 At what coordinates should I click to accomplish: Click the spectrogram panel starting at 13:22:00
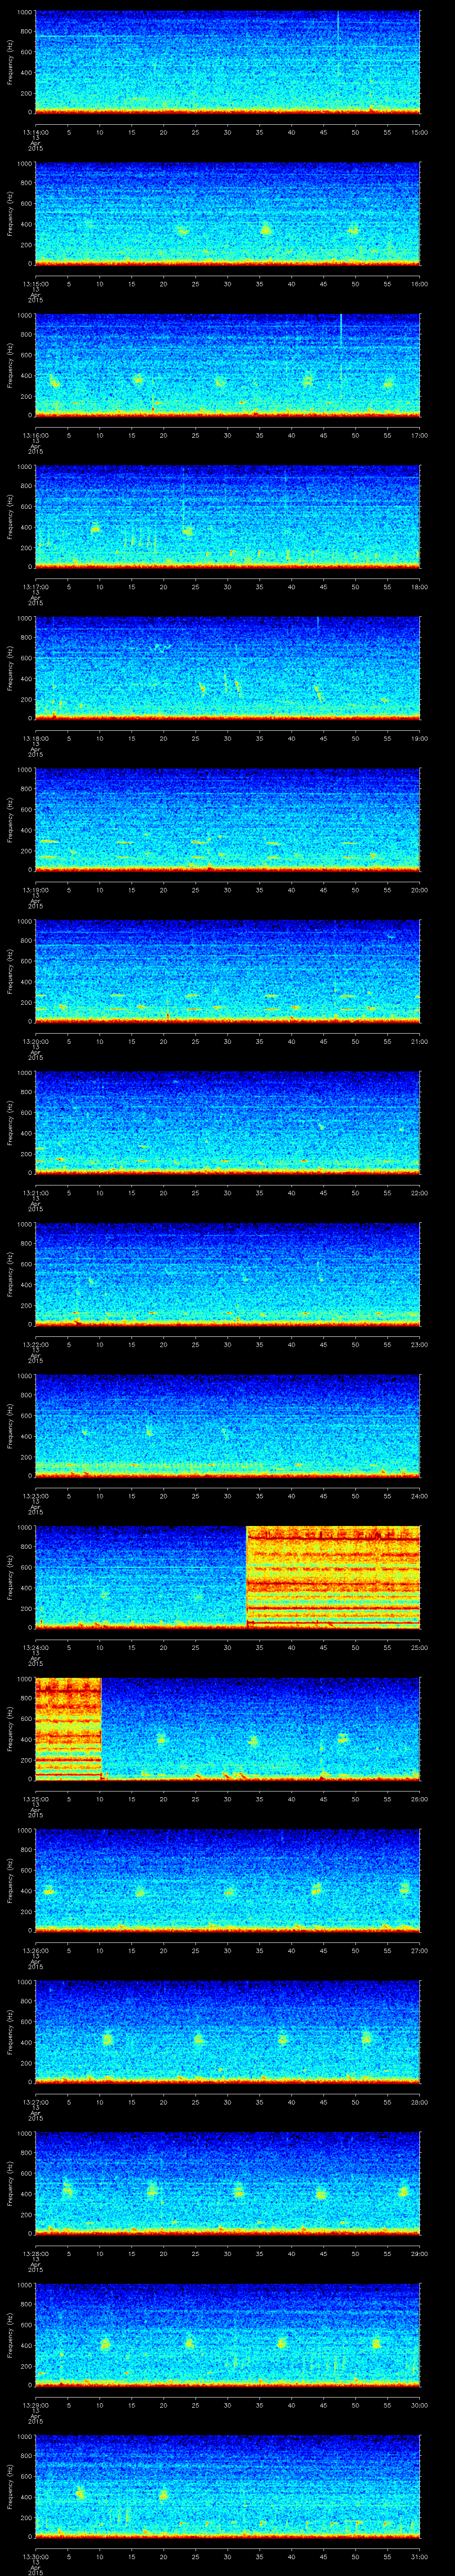228,1274
